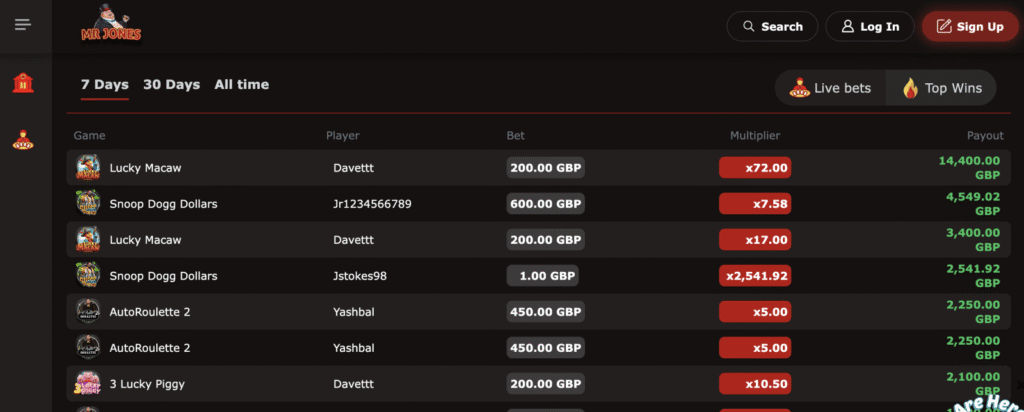Click the red Sign Up button
The image size is (1024, 412).
click(970, 27)
